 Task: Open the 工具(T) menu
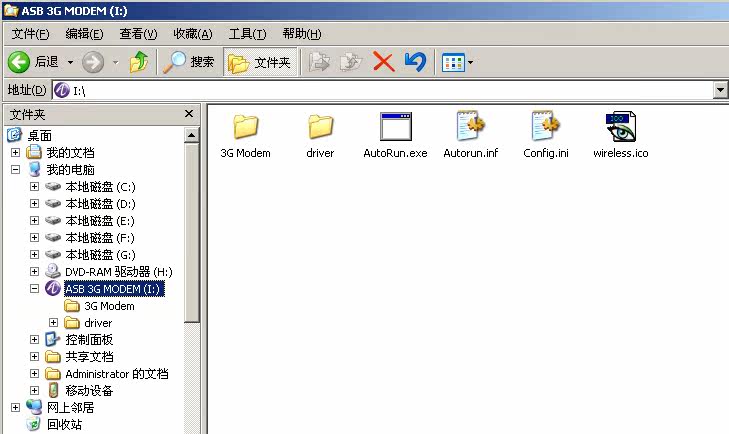247,34
